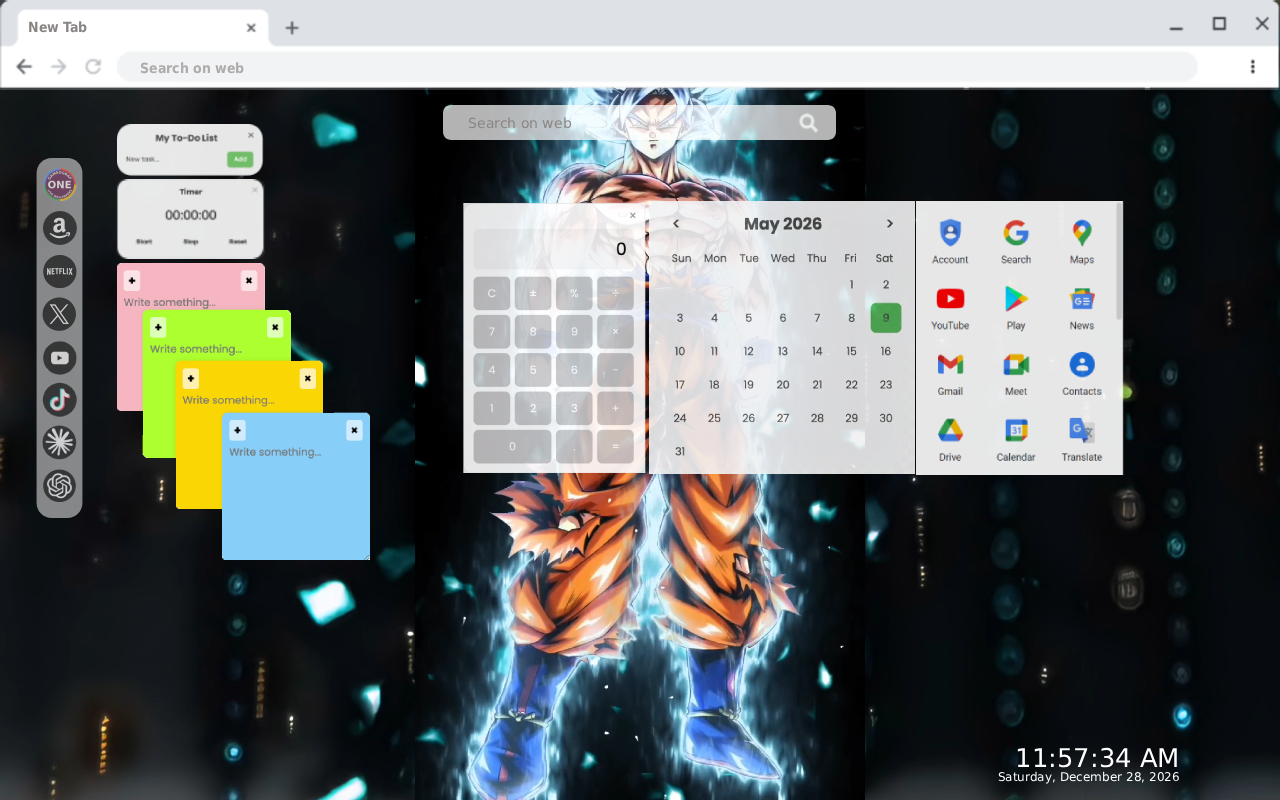
Task: Close the My To-Do List widget
Action: pyautogui.click(x=251, y=135)
